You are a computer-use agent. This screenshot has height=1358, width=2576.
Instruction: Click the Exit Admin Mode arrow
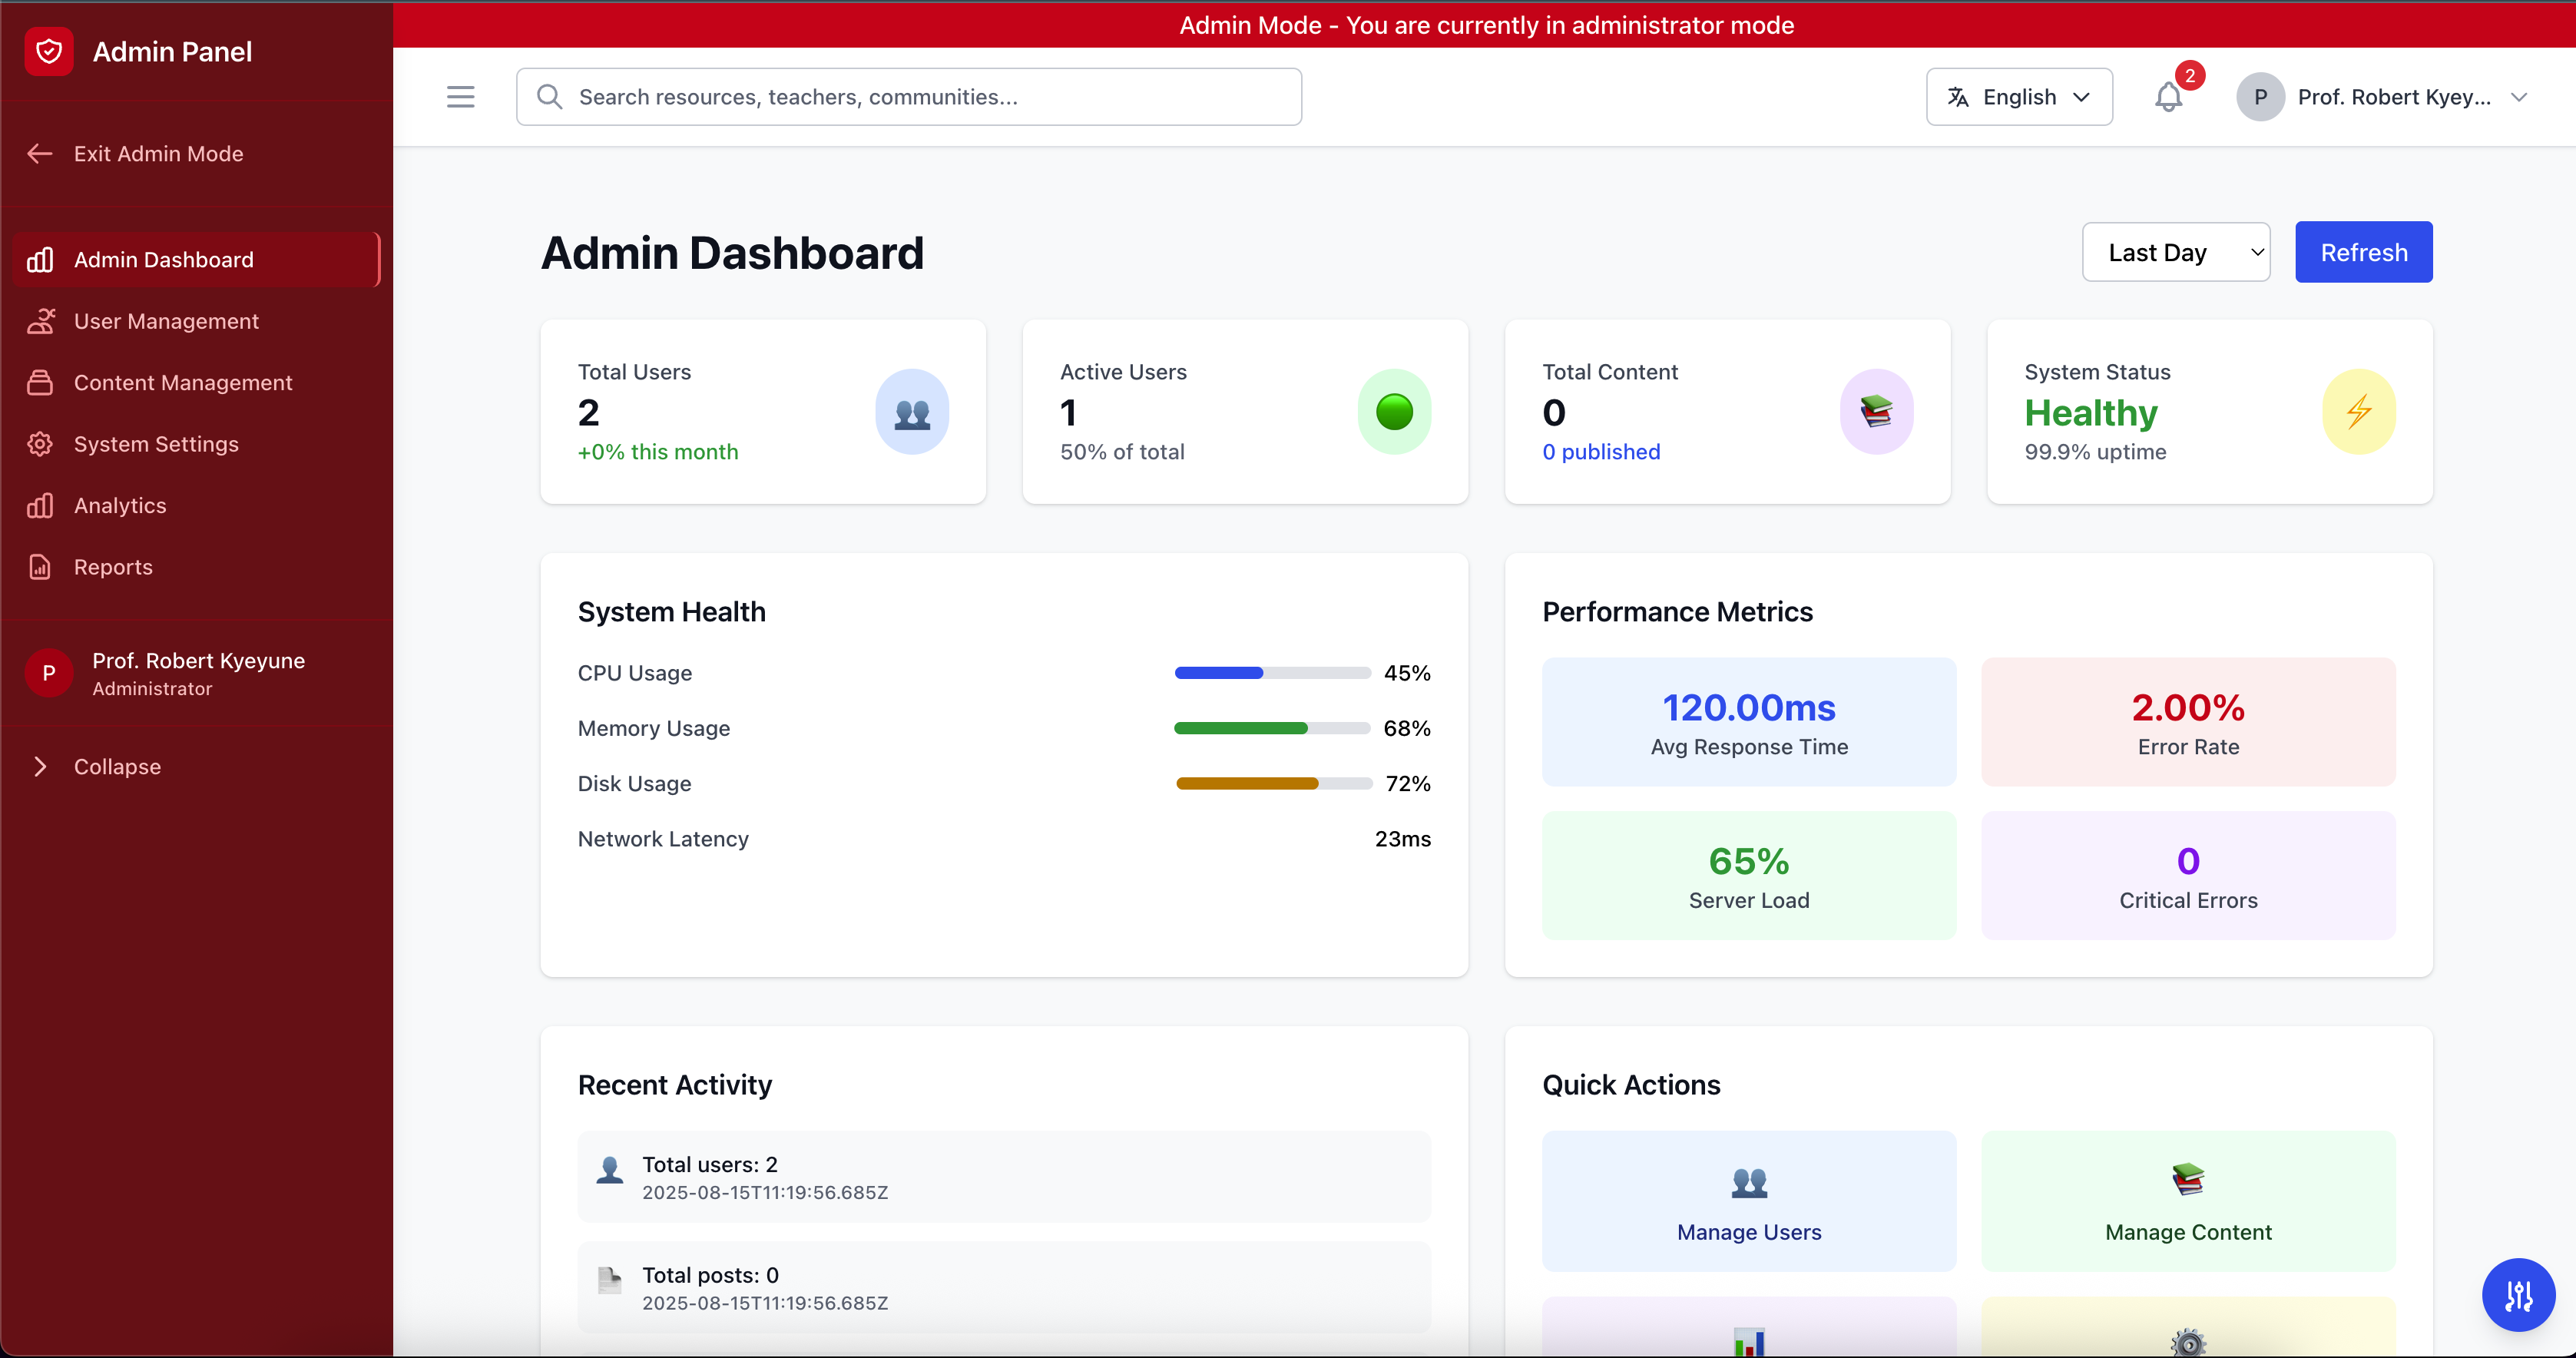click(40, 154)
